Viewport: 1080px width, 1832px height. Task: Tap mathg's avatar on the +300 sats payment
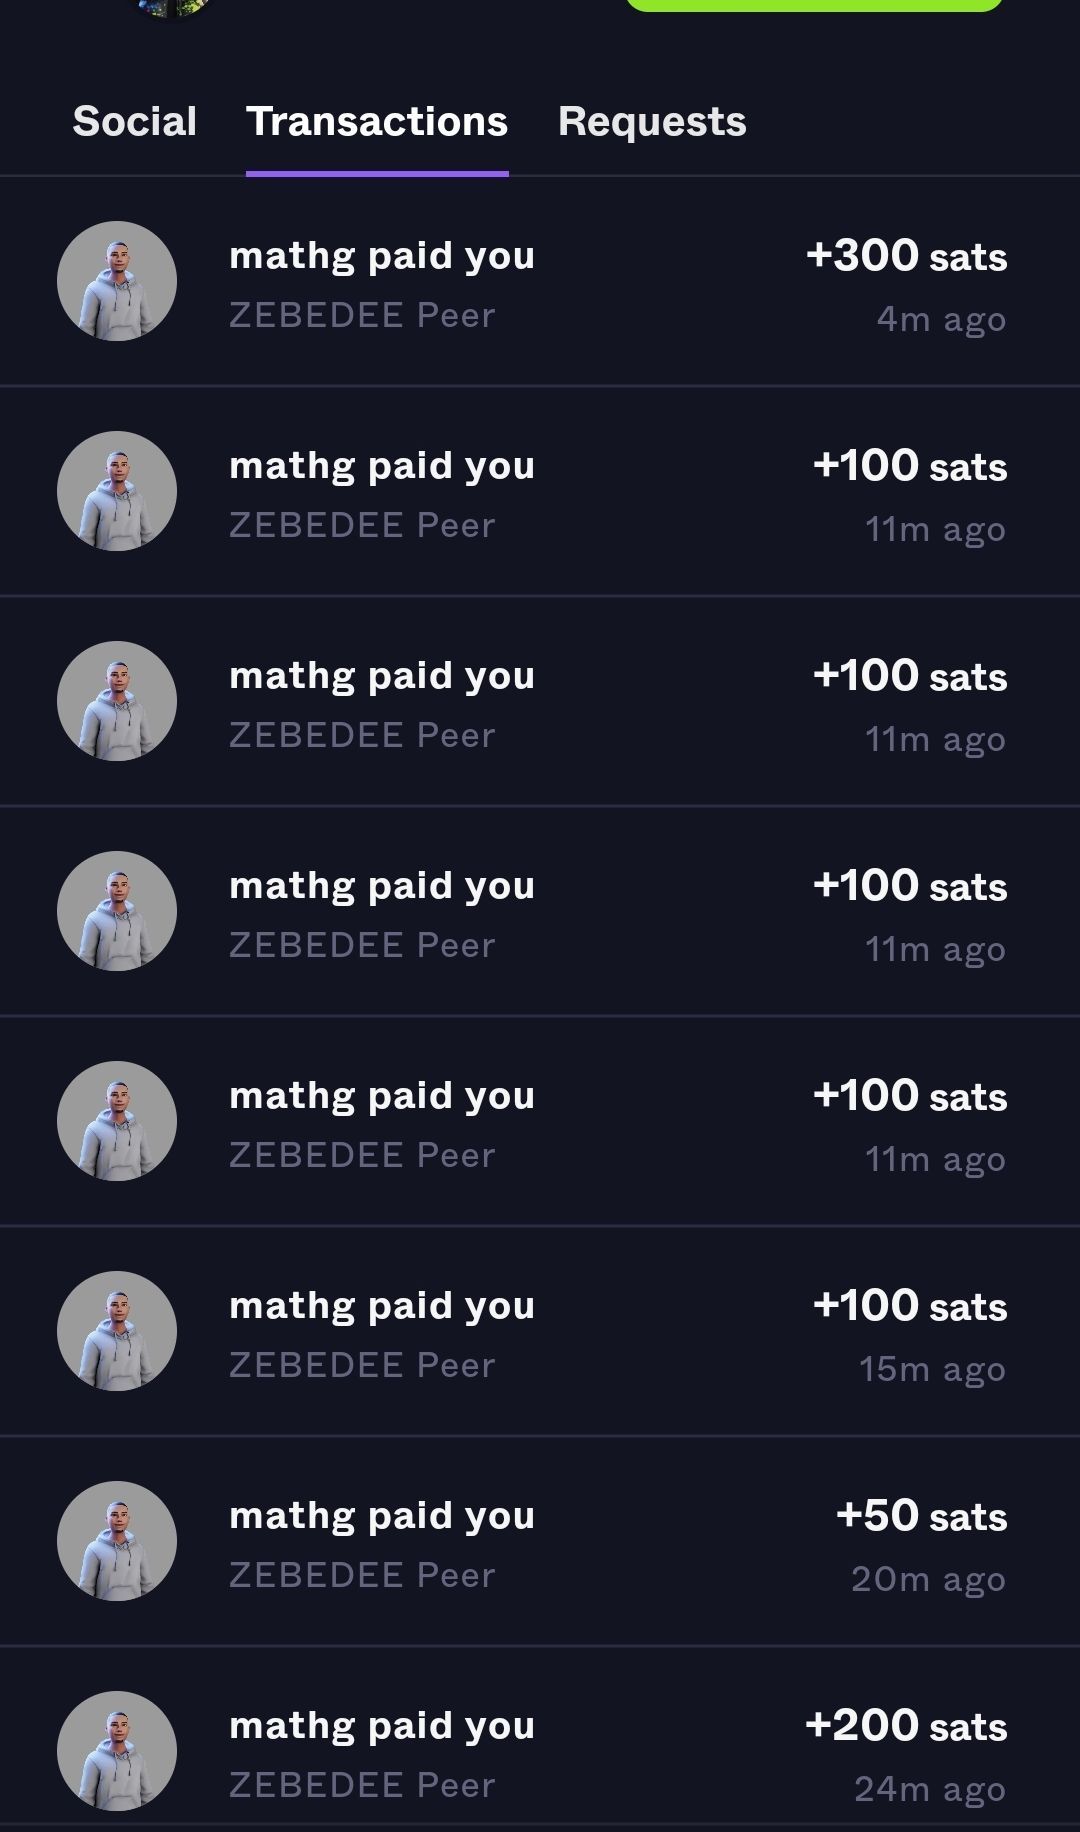click(117, 281)
